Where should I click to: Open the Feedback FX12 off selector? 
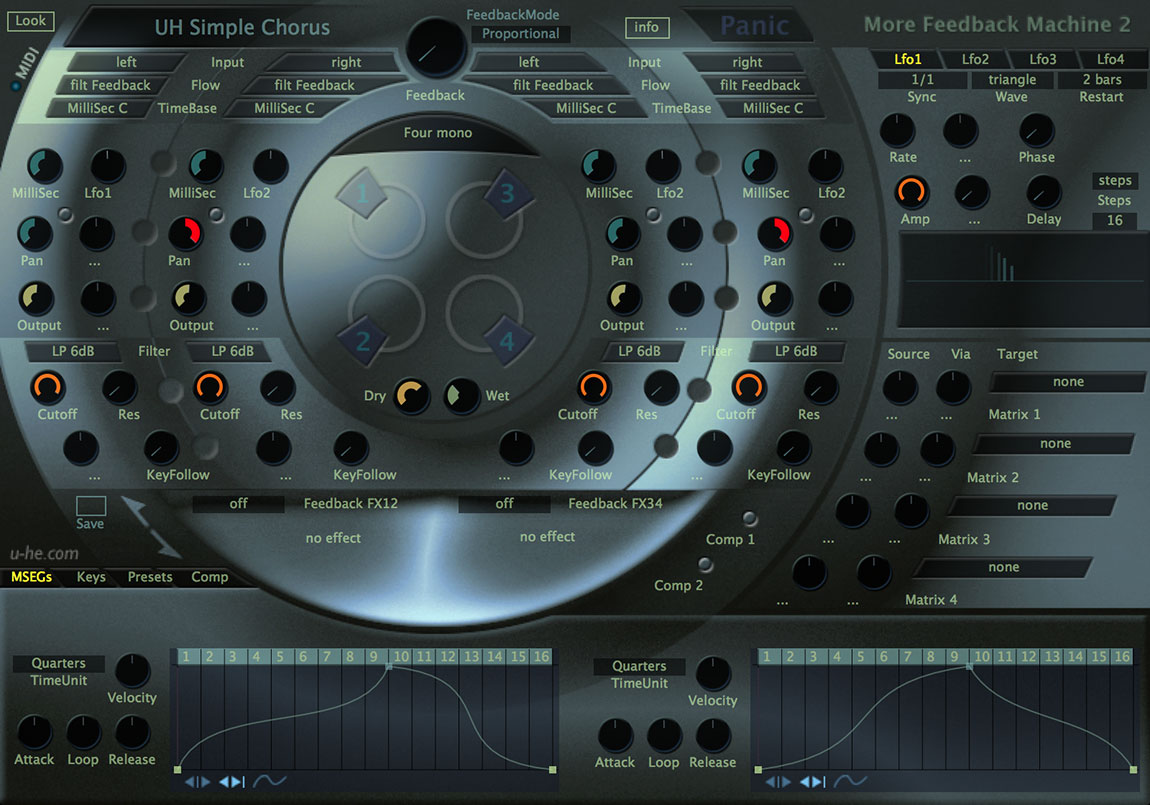(238, 504)
